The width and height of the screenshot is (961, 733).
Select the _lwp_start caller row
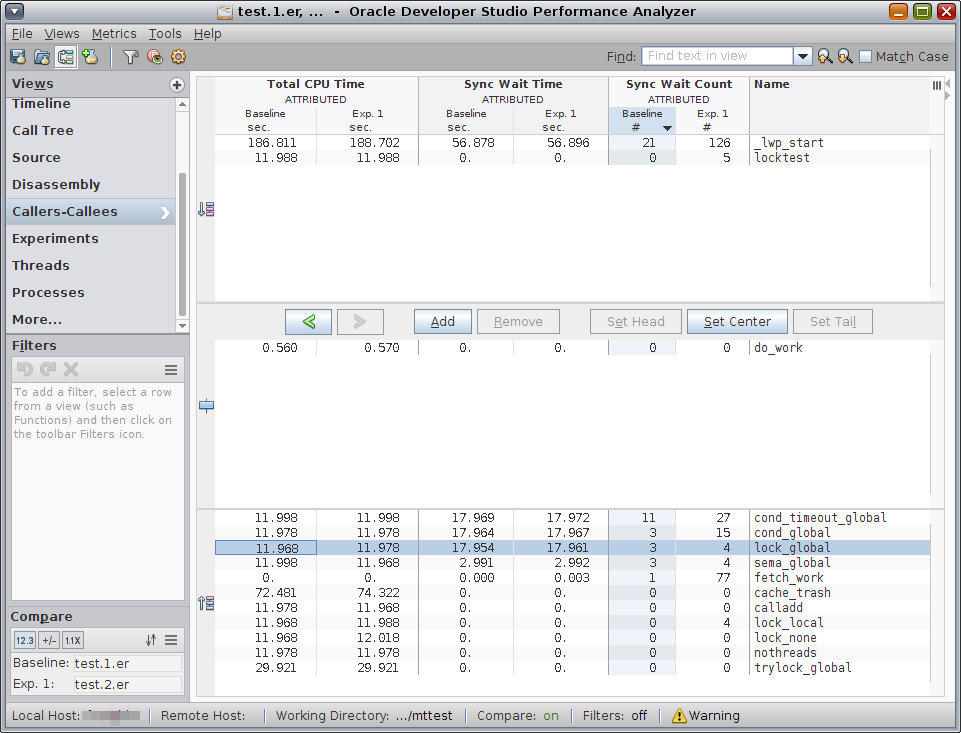pos(572,143)
